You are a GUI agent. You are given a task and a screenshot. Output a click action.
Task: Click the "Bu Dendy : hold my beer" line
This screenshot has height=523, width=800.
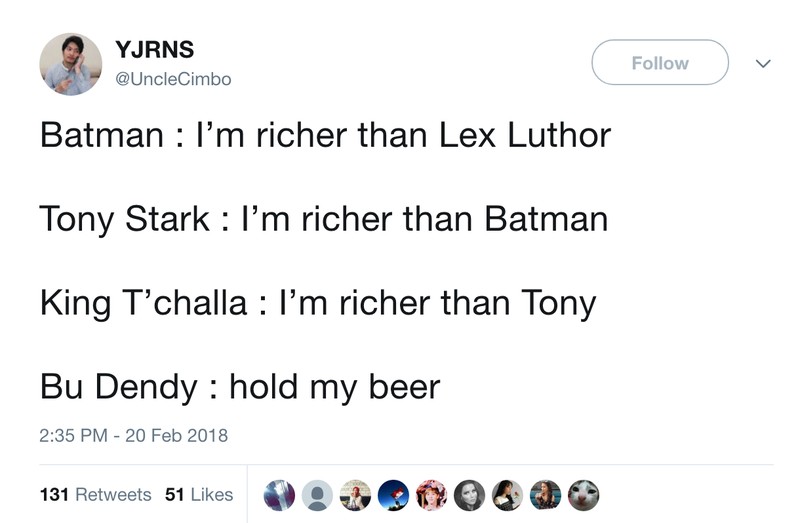pyautogui.click(x=240, y=386)
